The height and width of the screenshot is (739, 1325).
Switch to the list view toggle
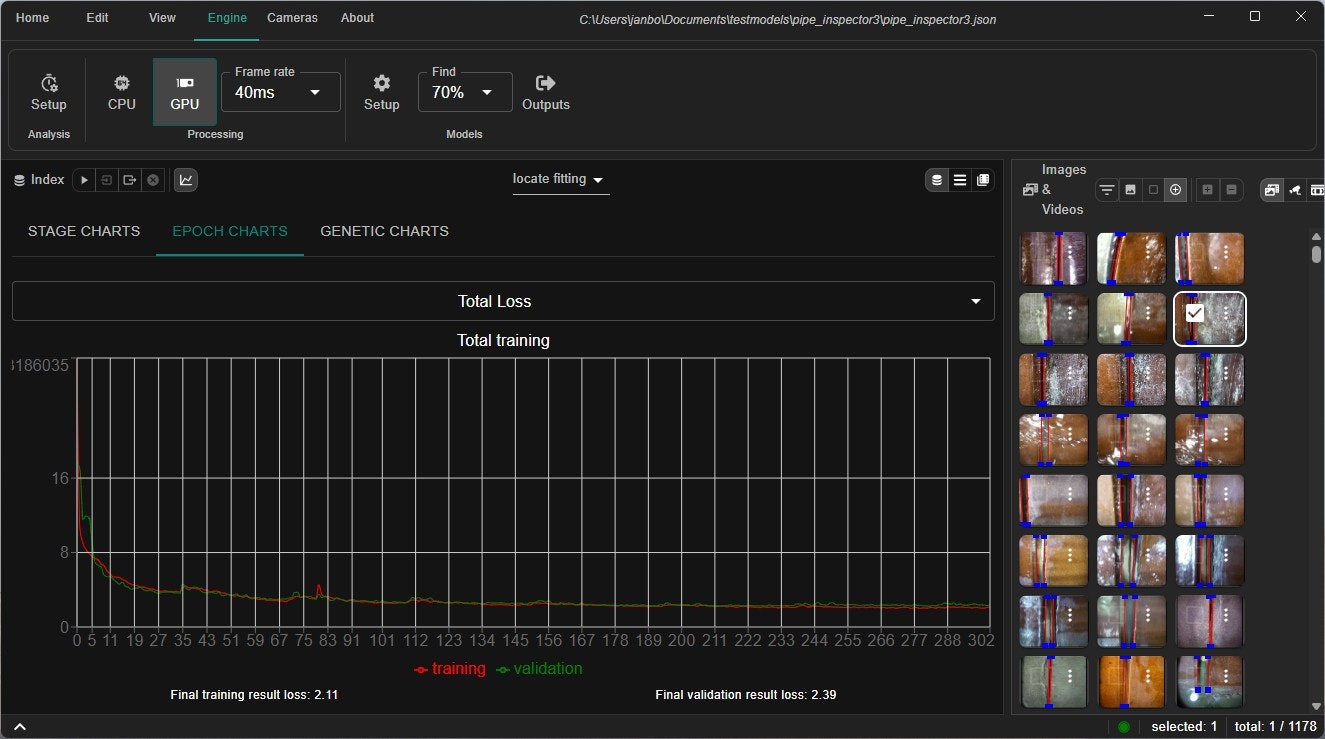tap(959, 179)
